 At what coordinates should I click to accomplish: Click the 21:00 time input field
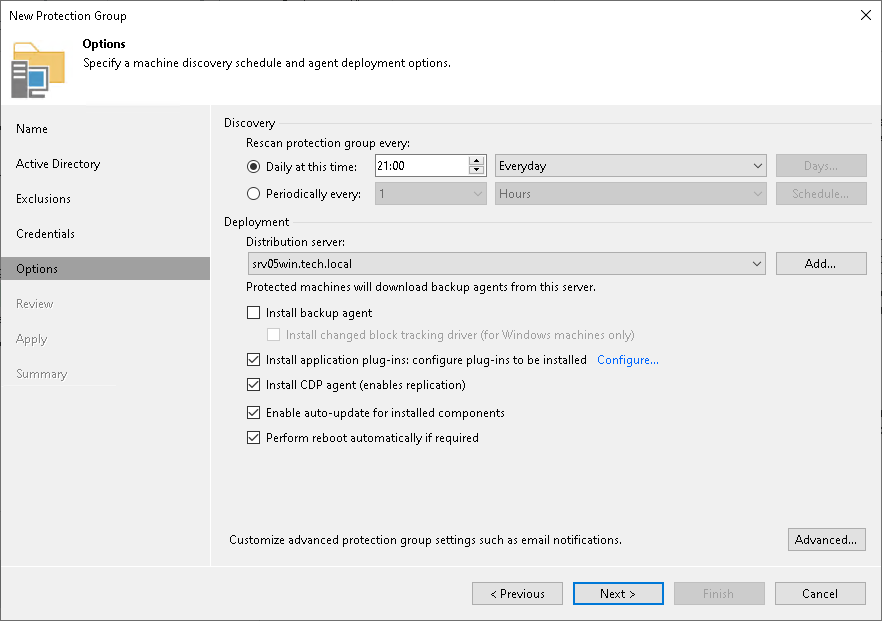pyautogui.click(x=421, y=166)
